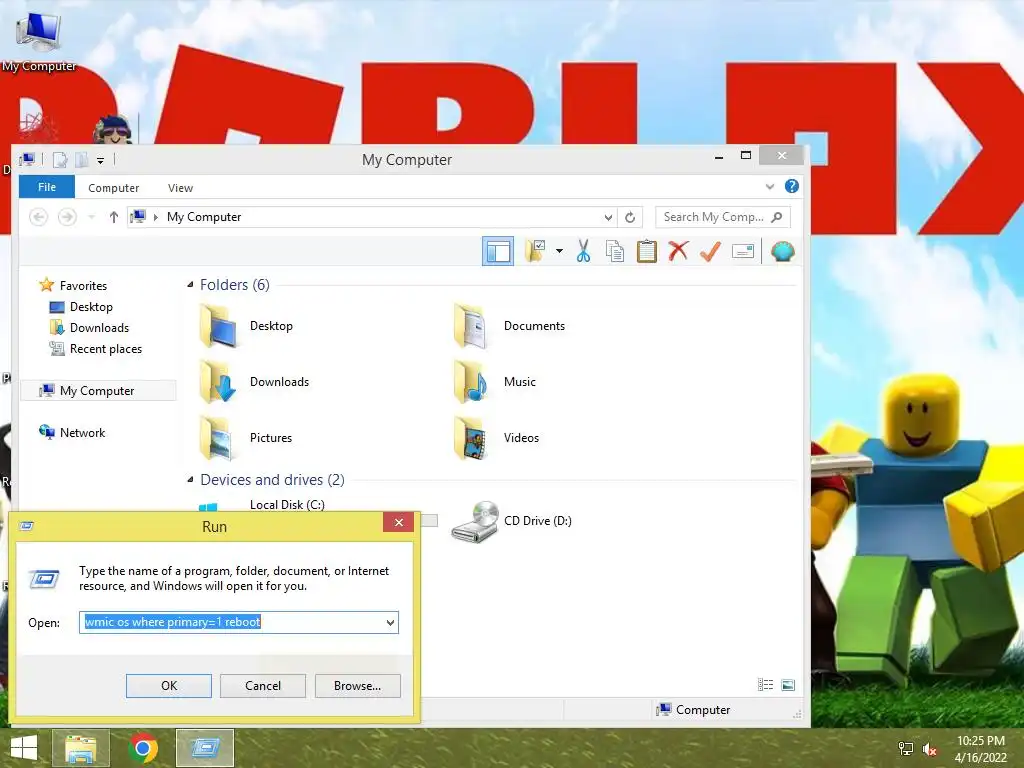Open the View ribbon tab

point(180,188)
